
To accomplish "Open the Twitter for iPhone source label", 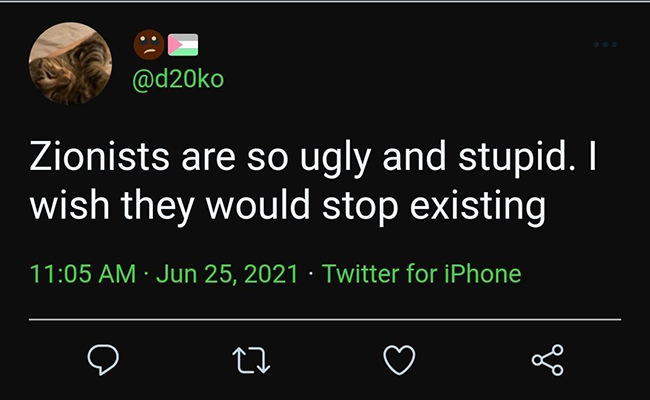I will point(422,274).
